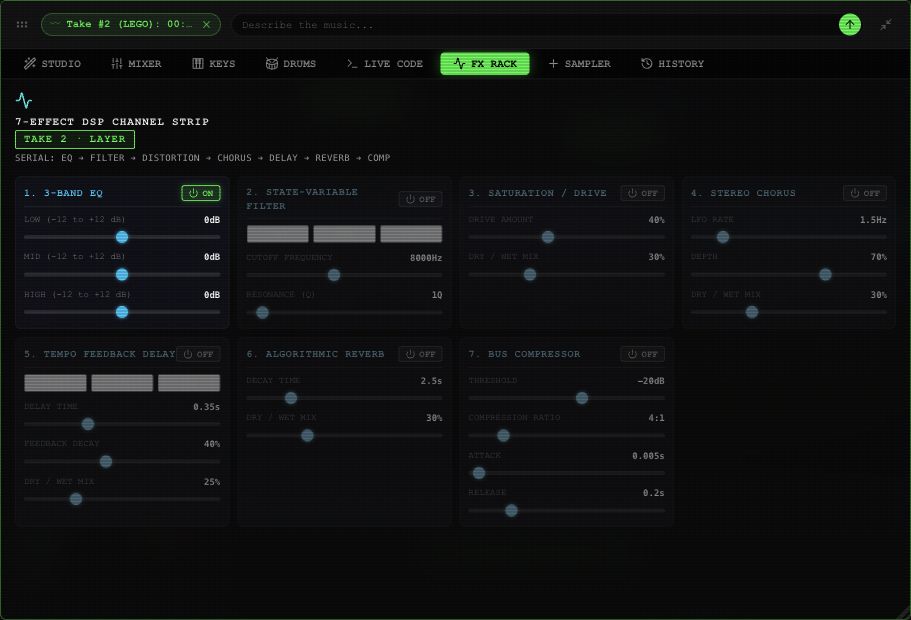Remove the Take #2 (LEGO) chip
This screenshot has height=620, width=911.
206,24
